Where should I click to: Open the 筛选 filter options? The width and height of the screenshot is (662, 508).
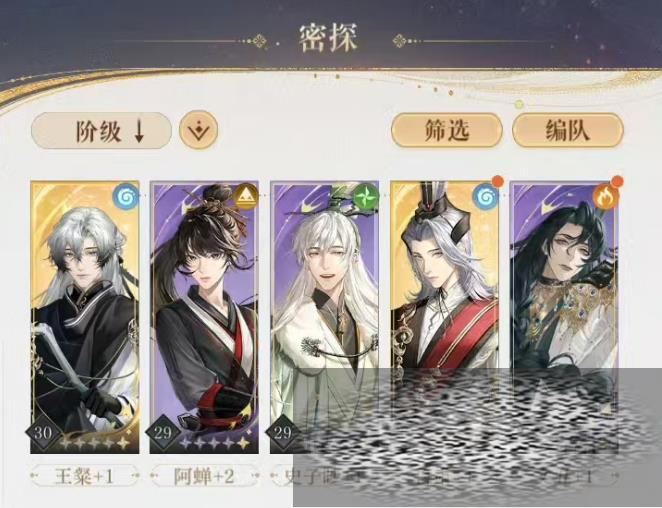pos(447,130)
